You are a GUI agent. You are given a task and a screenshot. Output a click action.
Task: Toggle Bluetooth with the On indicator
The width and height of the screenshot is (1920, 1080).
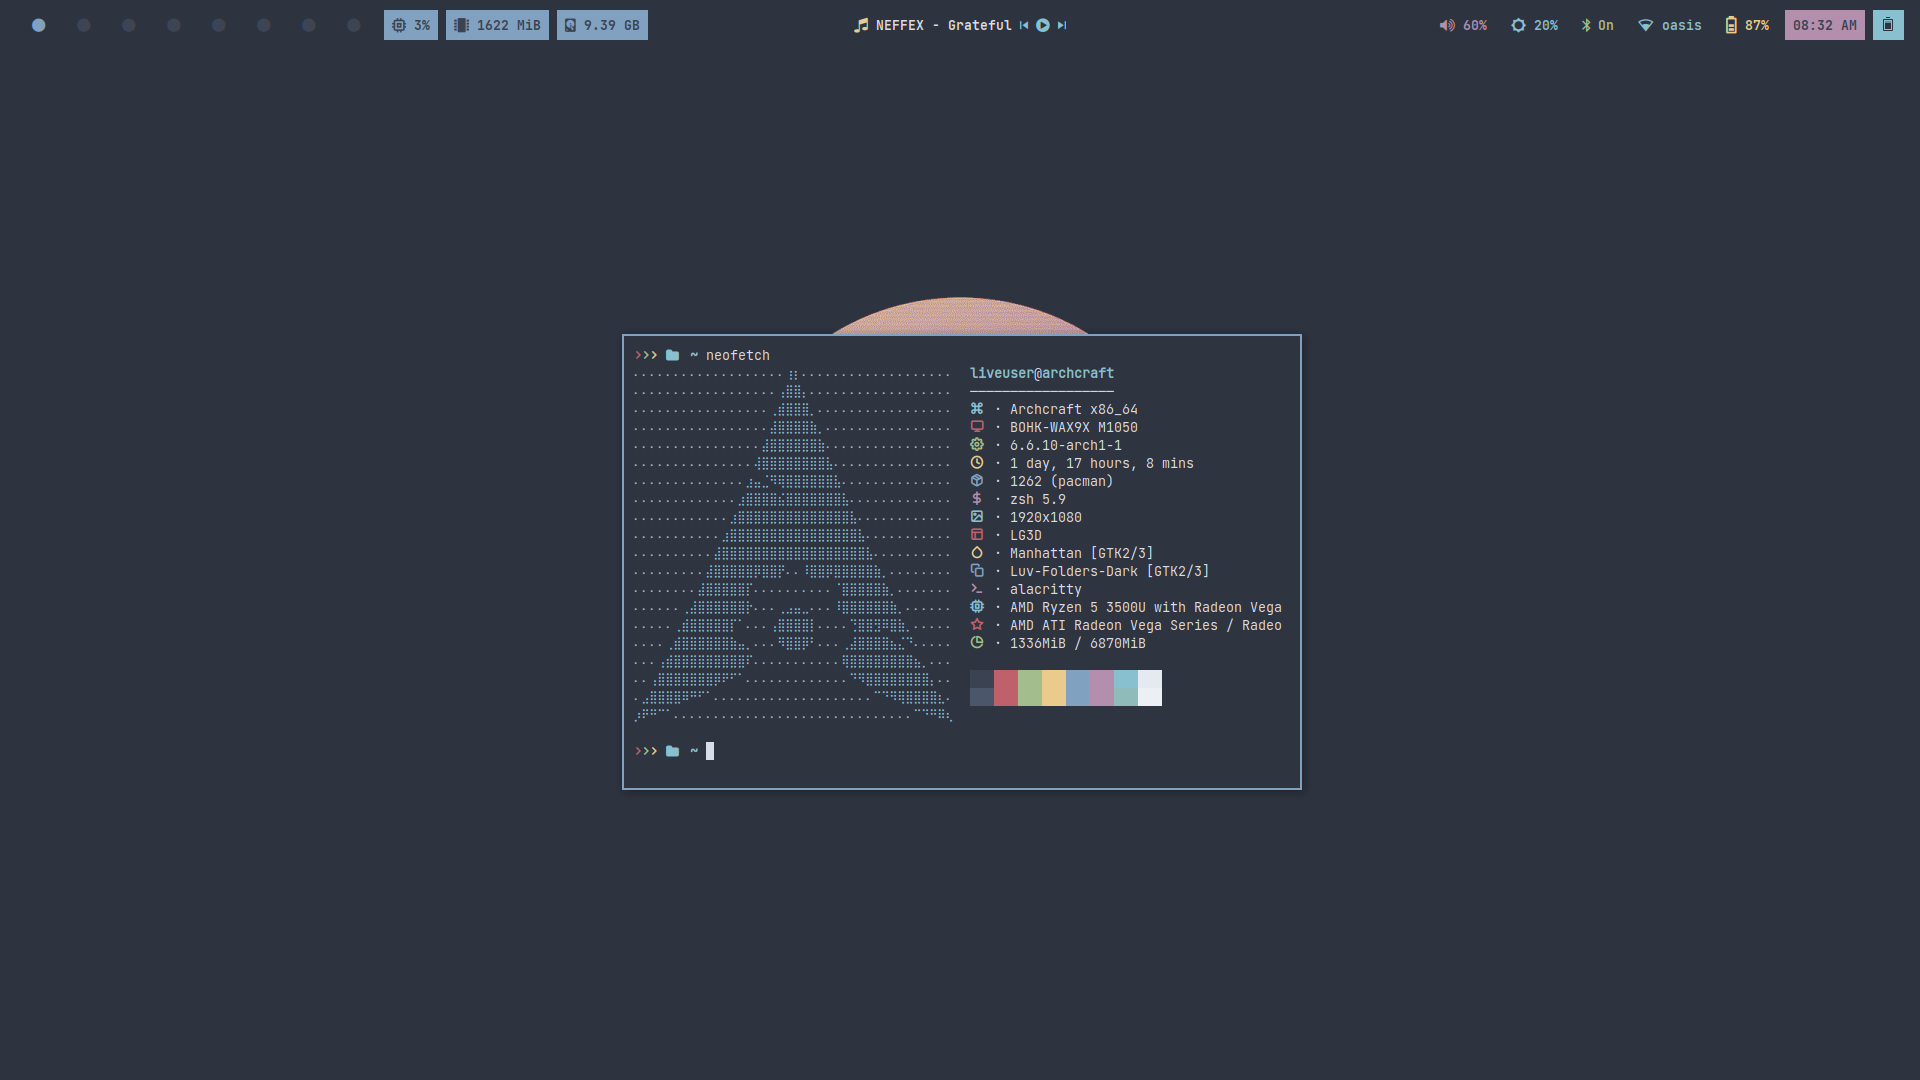pos(1597,25)
